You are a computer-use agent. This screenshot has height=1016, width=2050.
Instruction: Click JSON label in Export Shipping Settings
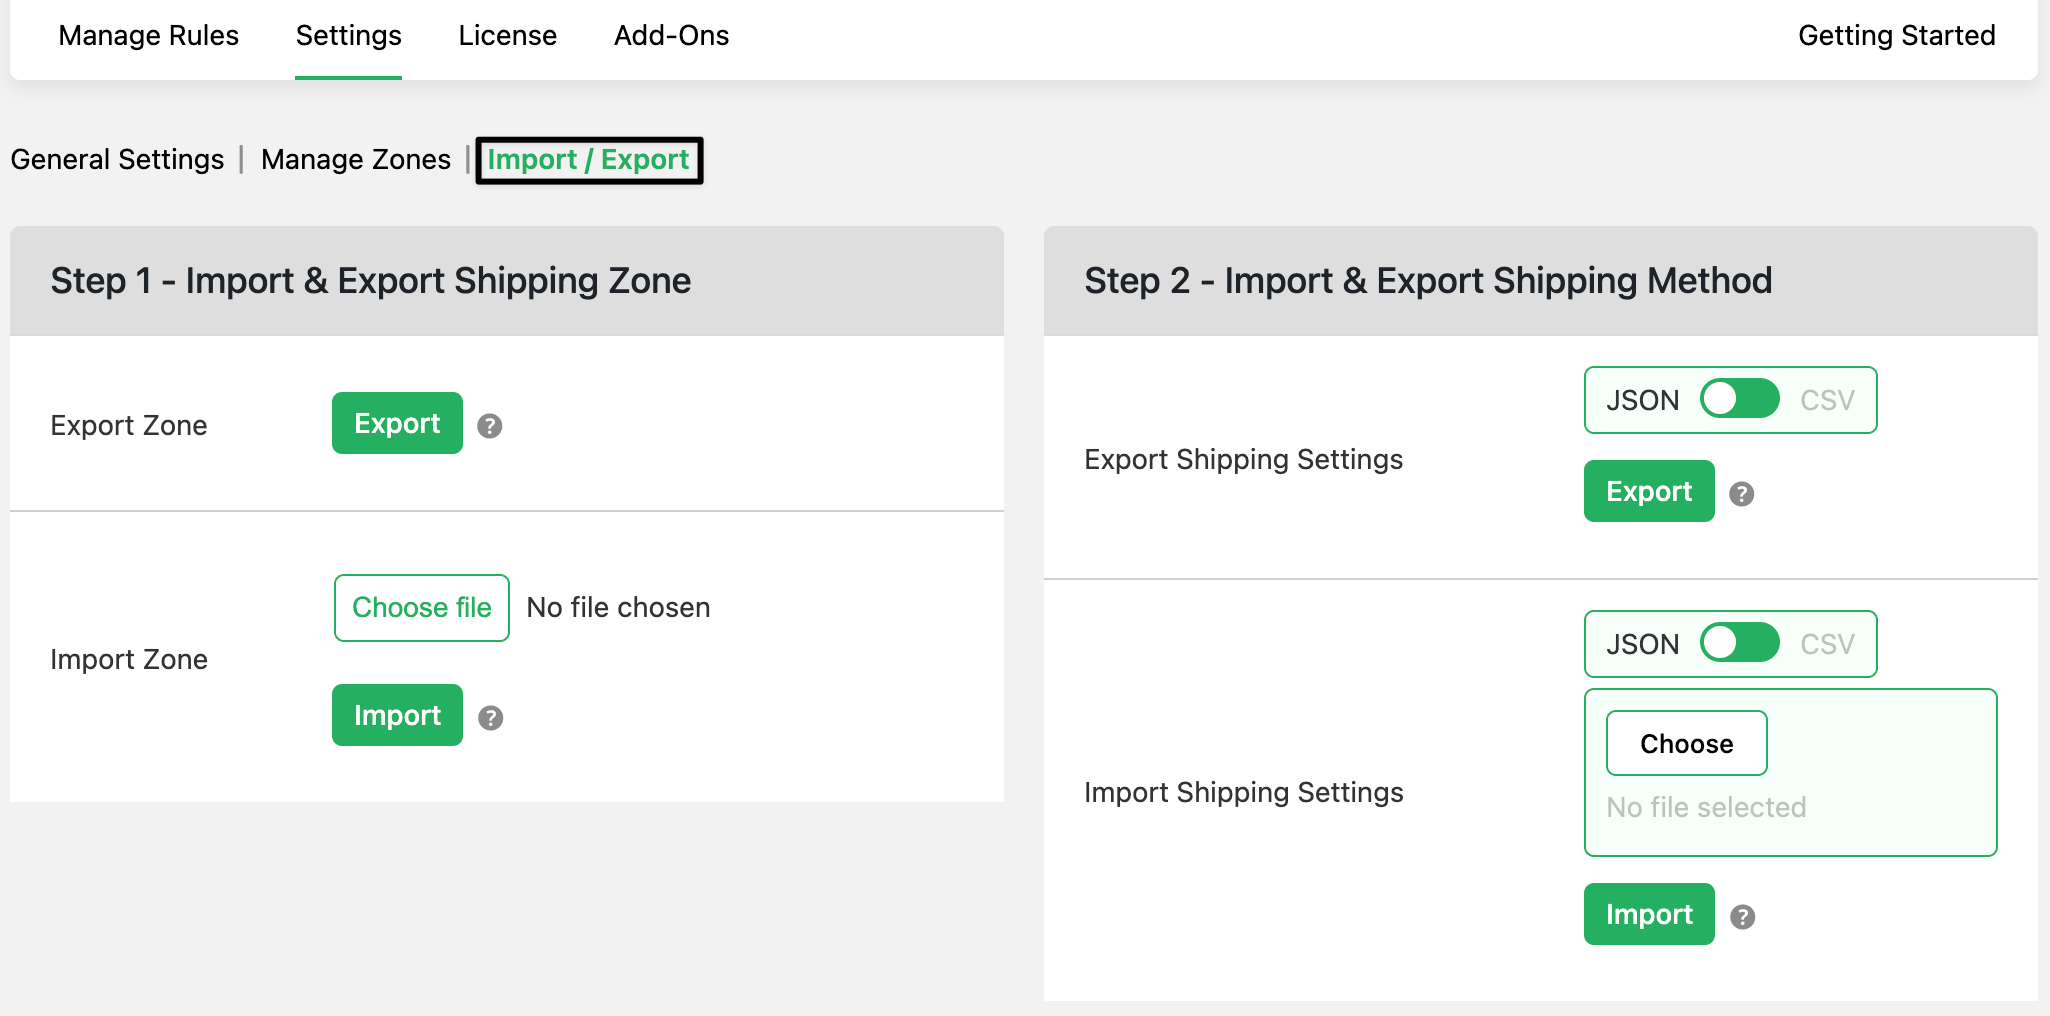[x=1642, y=400]
